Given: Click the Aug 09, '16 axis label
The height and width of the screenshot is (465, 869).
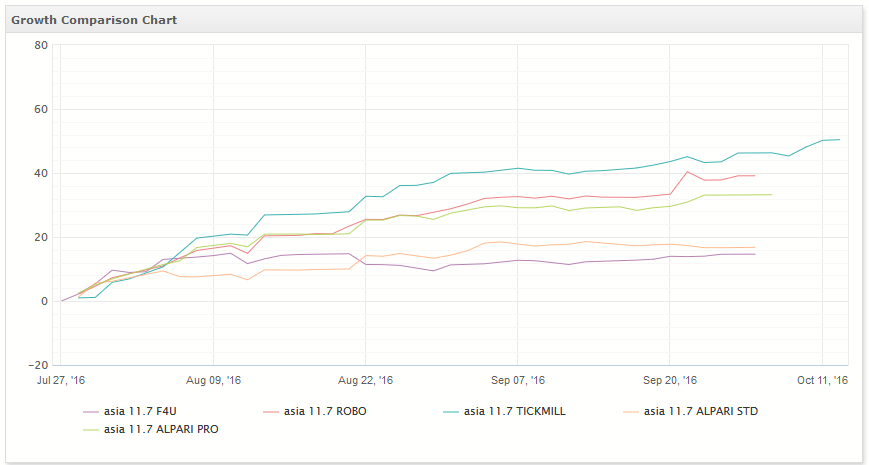Looking at the screenshot, I should (x=213, y=380).
